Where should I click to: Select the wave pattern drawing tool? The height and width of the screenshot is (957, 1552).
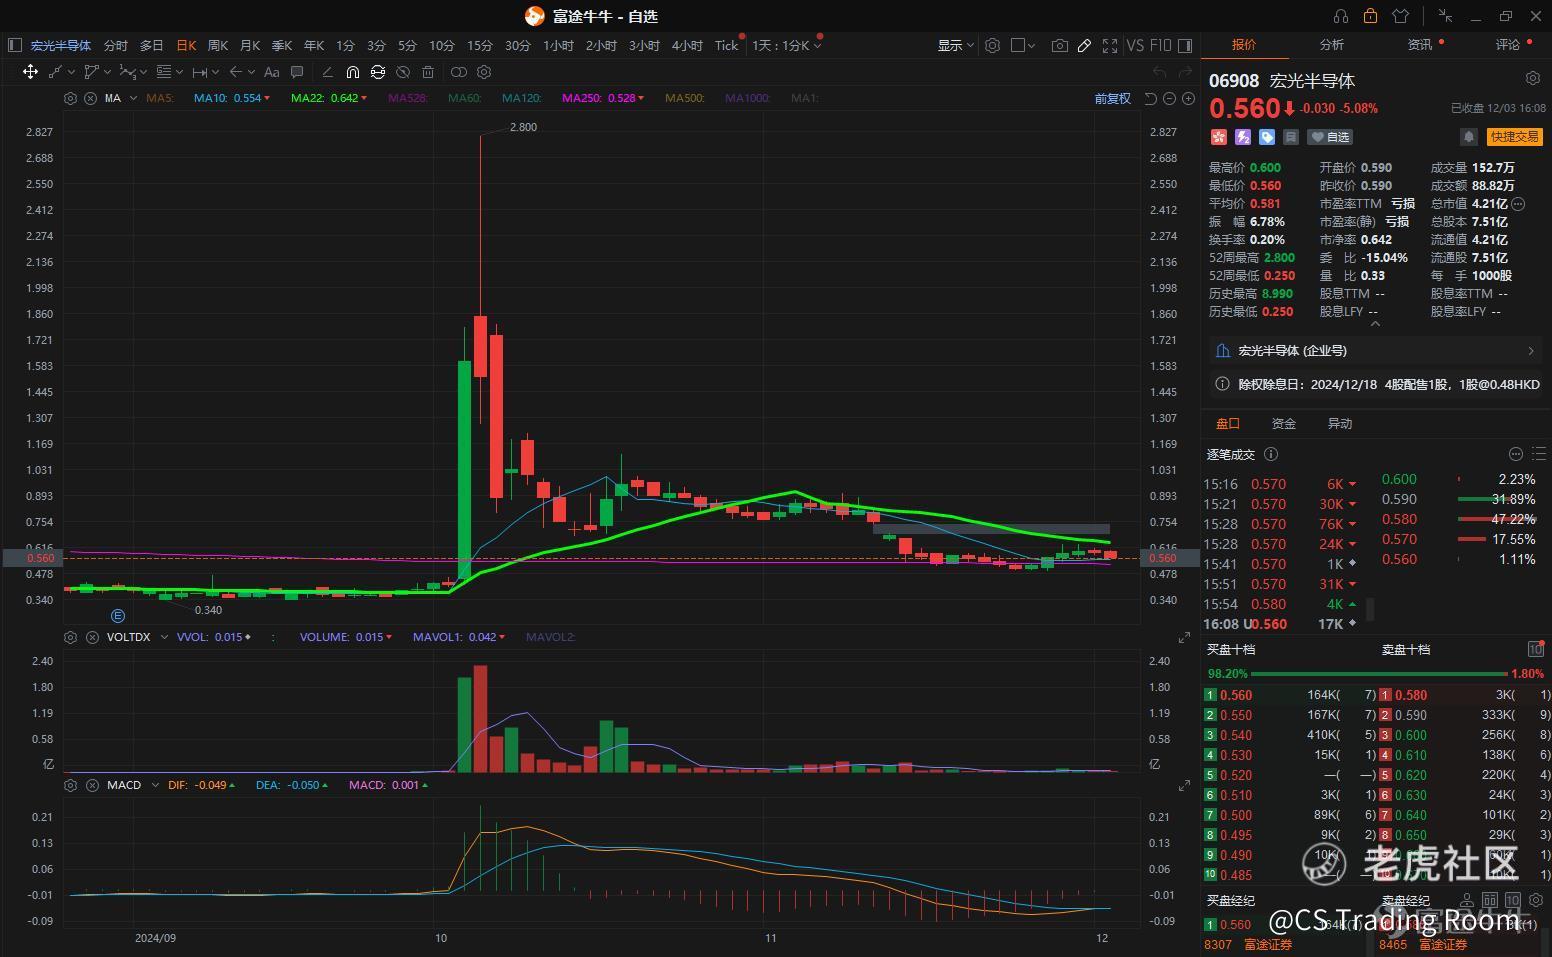point(127,72)
